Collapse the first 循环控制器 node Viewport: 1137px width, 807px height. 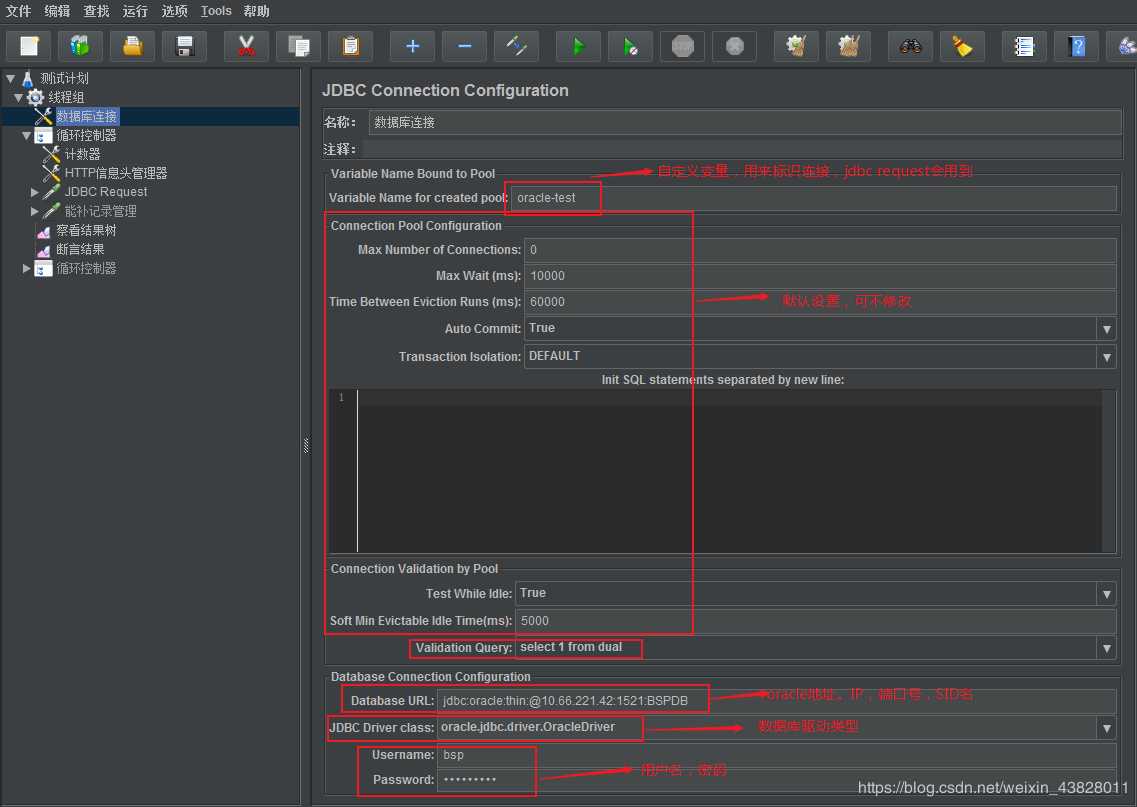coord(27,136)
